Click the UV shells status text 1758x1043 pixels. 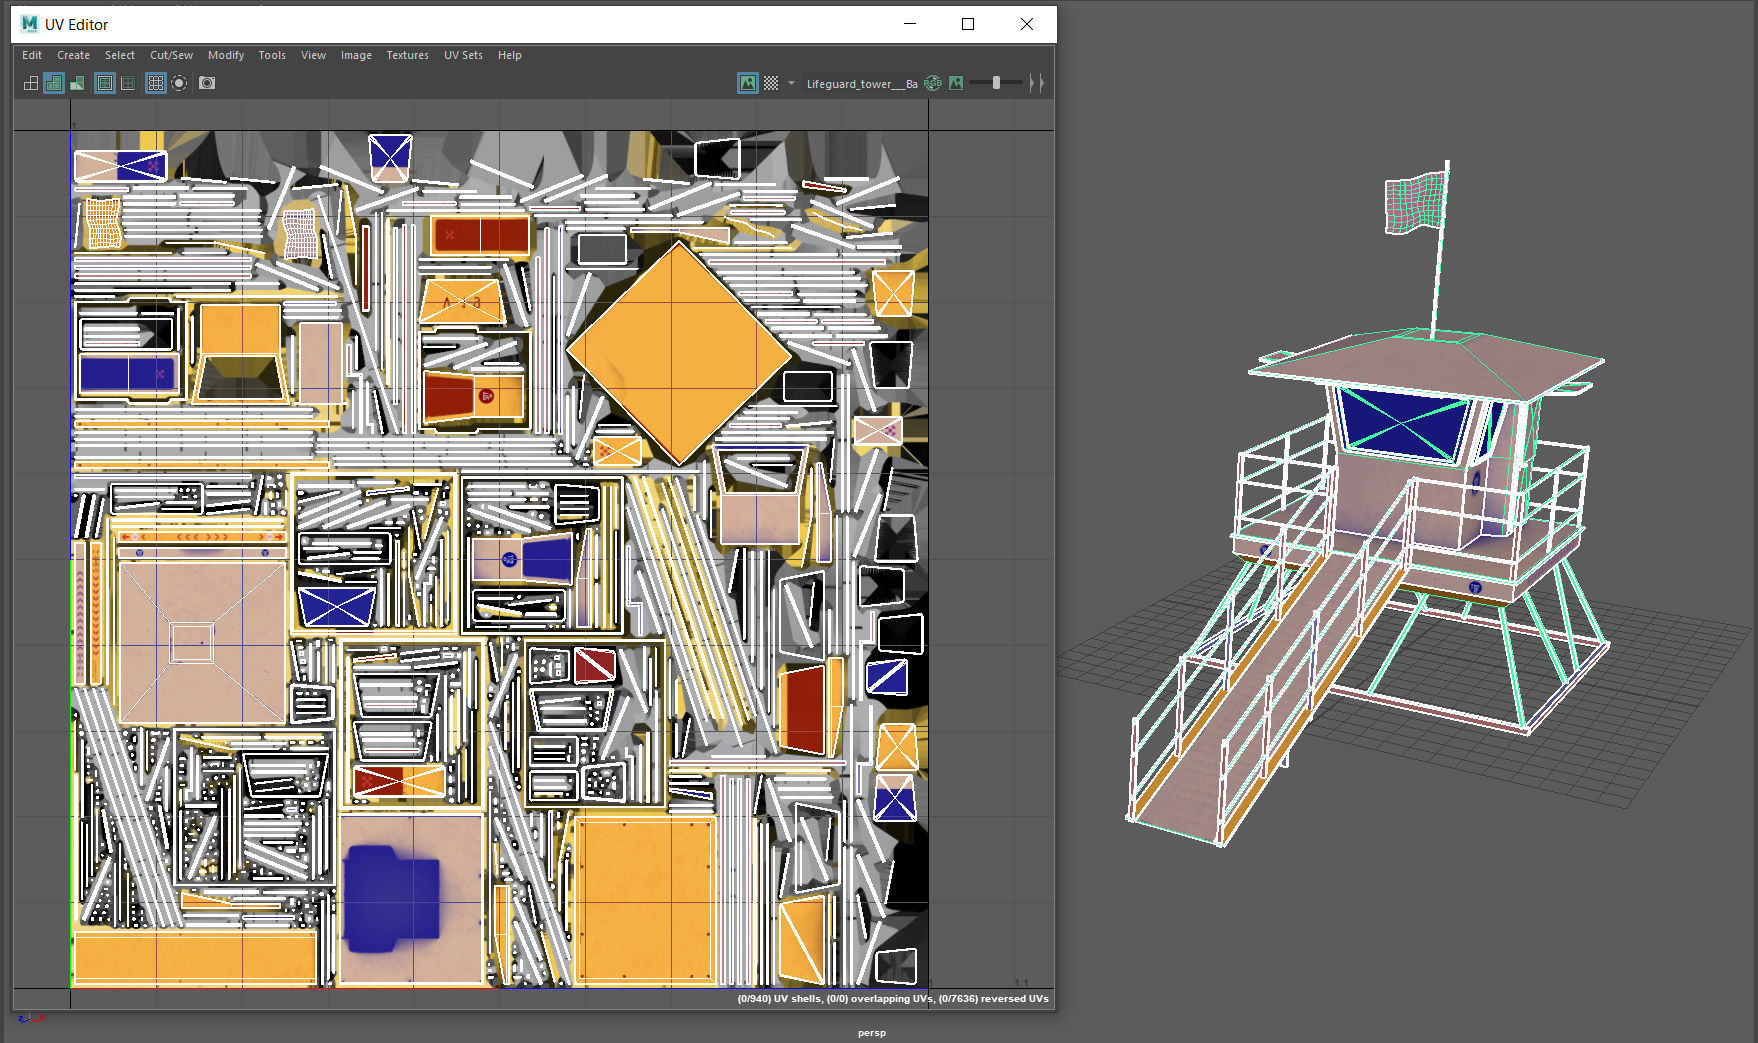tap(893, 998)
